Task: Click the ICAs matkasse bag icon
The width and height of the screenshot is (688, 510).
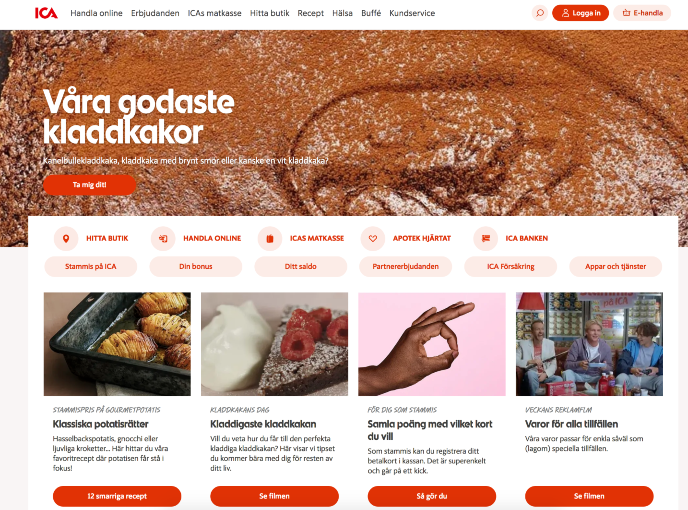Action: tap(270, 238)
